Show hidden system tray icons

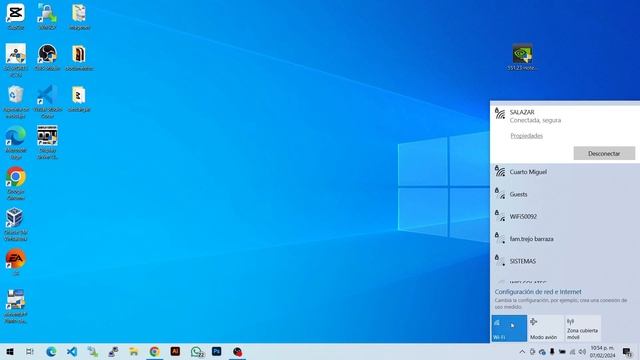[522, 352]
